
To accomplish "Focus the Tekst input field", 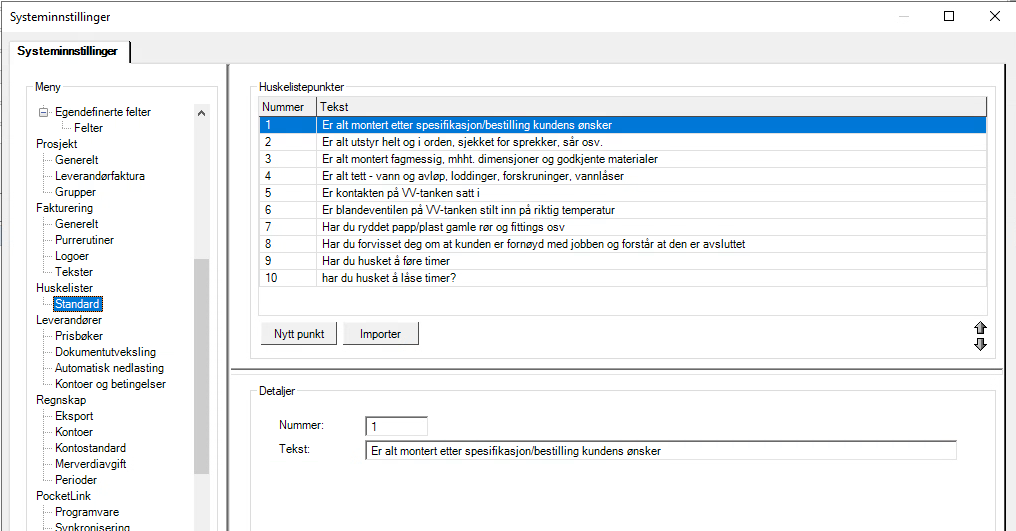I will (x=661, y=451).
